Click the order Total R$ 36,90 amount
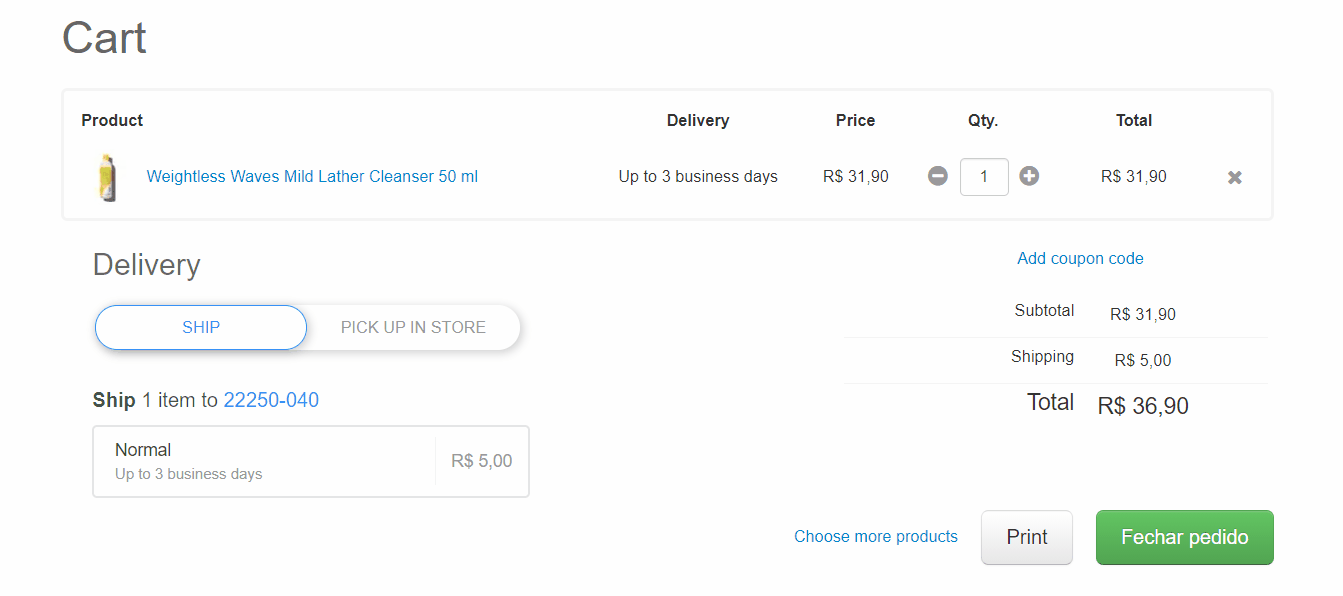The width and height of the screenshot is (1343, 596). point(1143,406)
